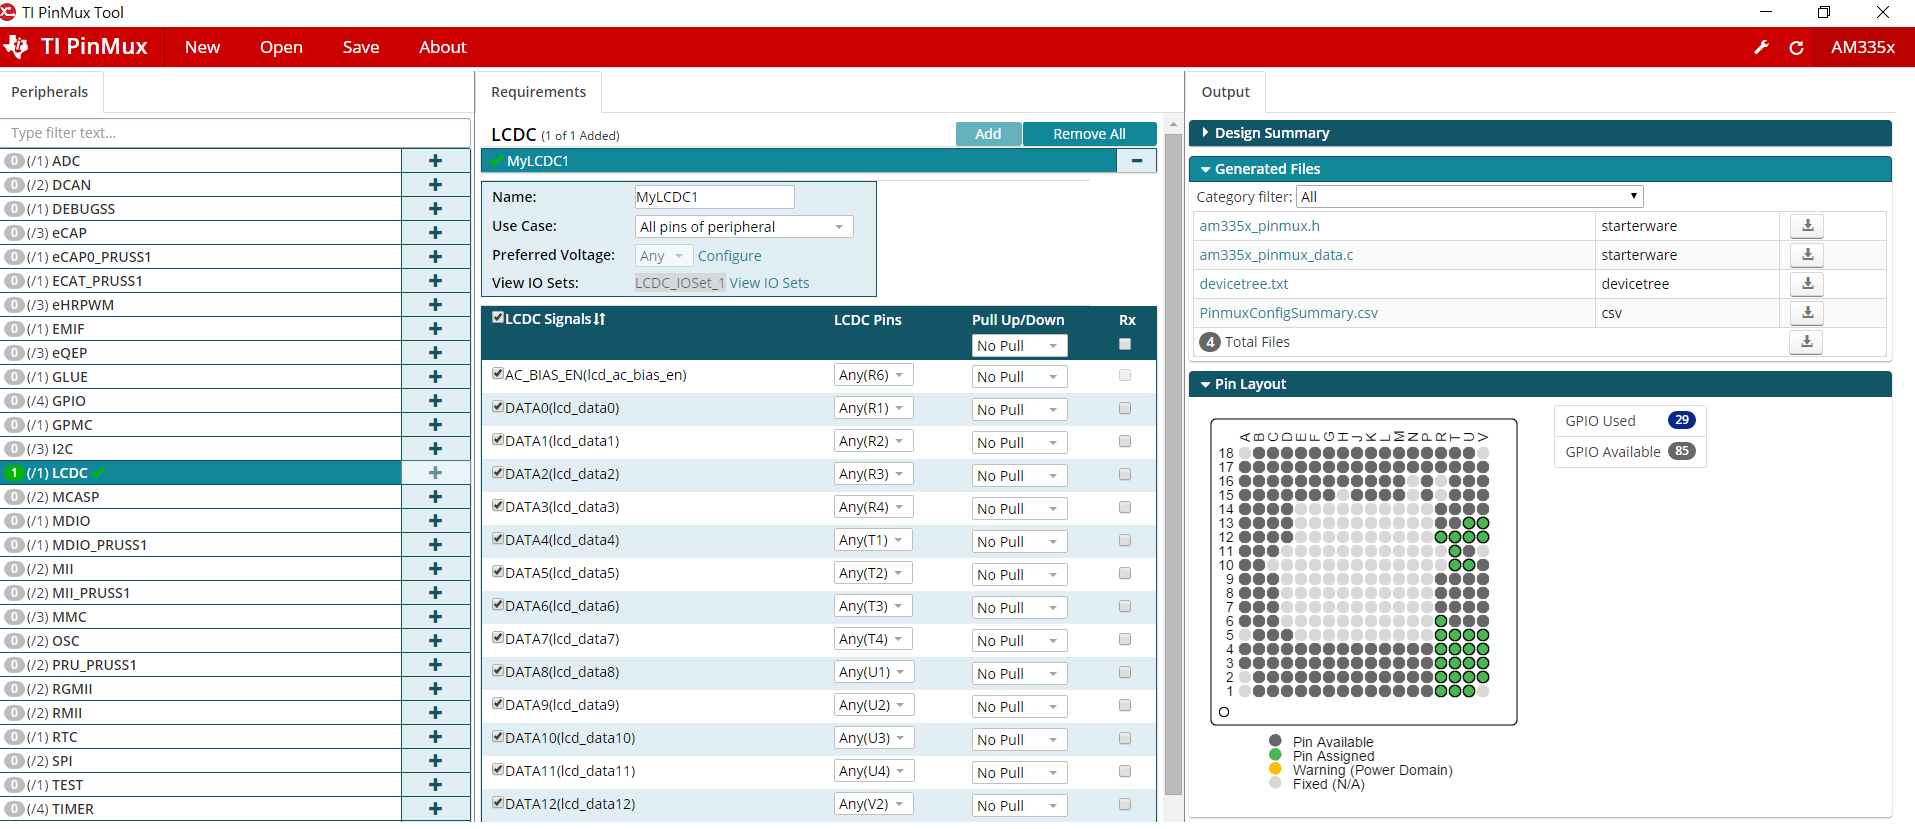
Task: Click the peripheral filter text field
Action: 235,133
